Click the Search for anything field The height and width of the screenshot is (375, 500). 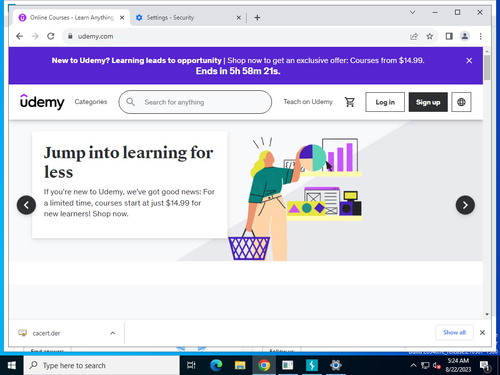coord(195,102)
